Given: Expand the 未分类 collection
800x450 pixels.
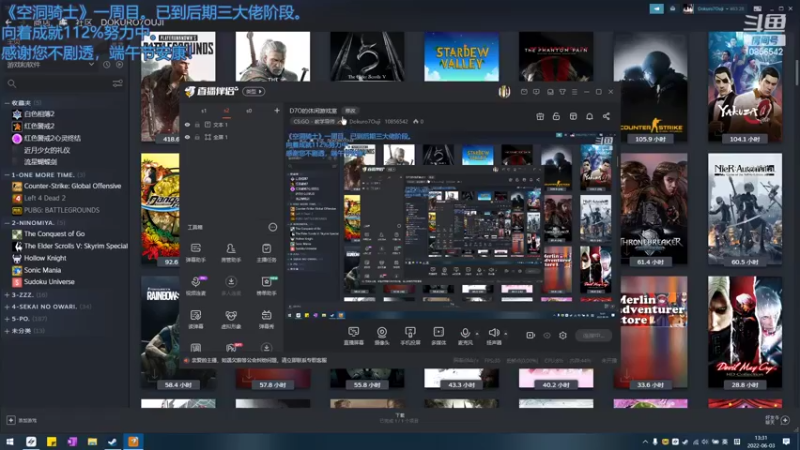Looking at the screenshot, I should pyautogui.click(x=7, y=331).
